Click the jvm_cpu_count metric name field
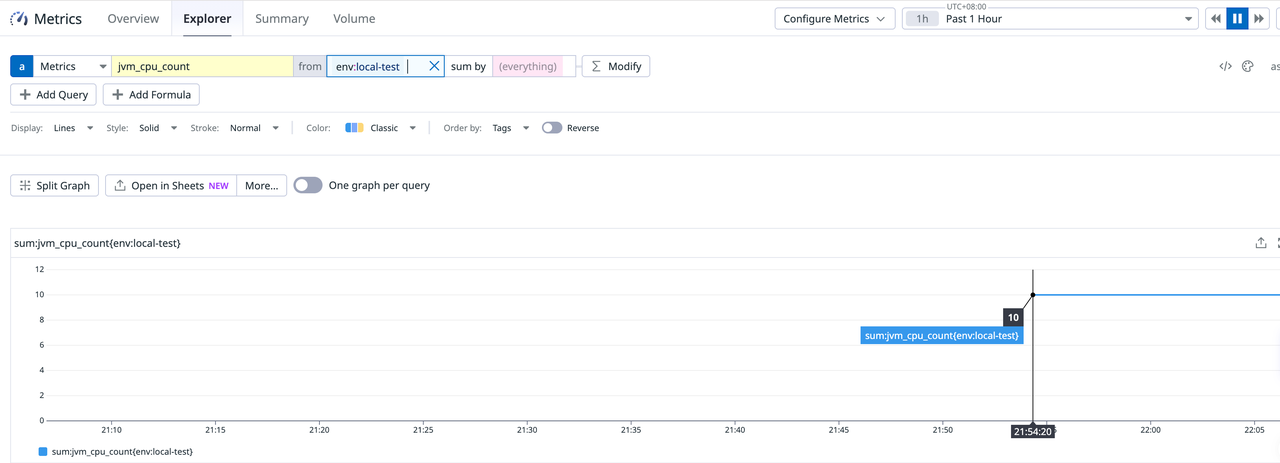The width and height of the screenshot is (1280, 463). (x=202, y=66)
